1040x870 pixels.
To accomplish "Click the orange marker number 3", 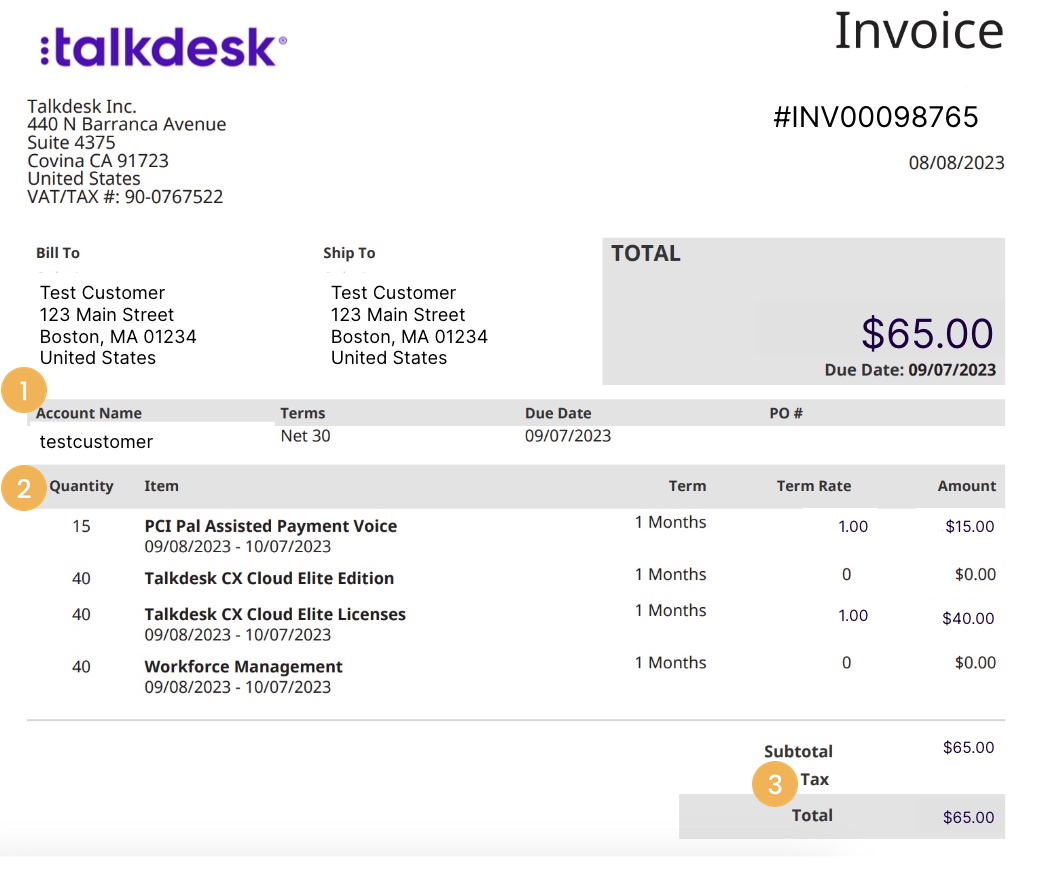I will (x=775, y=784).
